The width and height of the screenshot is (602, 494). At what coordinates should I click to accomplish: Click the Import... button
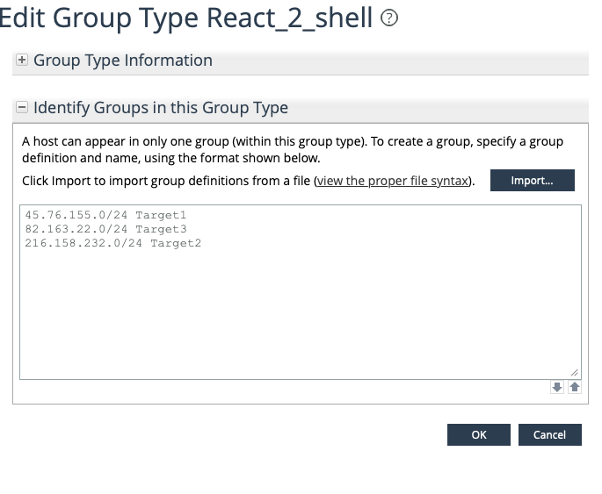tap(532, 180)
